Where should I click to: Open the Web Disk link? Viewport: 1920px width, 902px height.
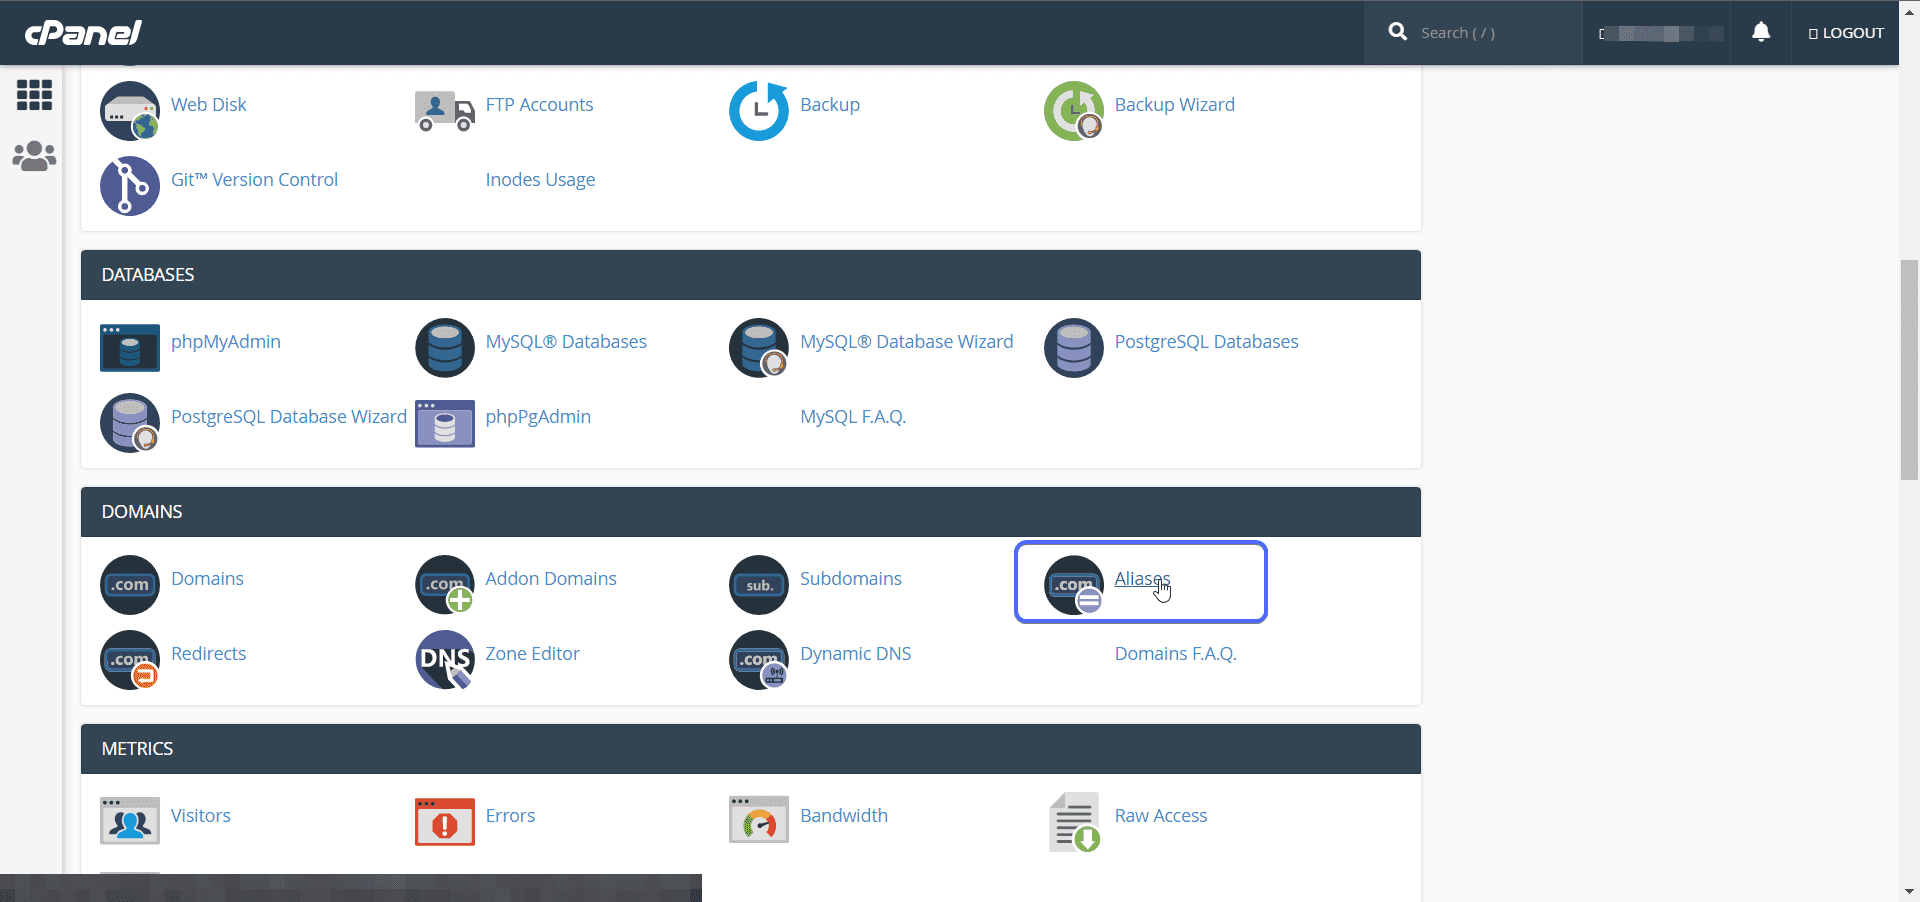pyautogui.click(x=208, y=105)
